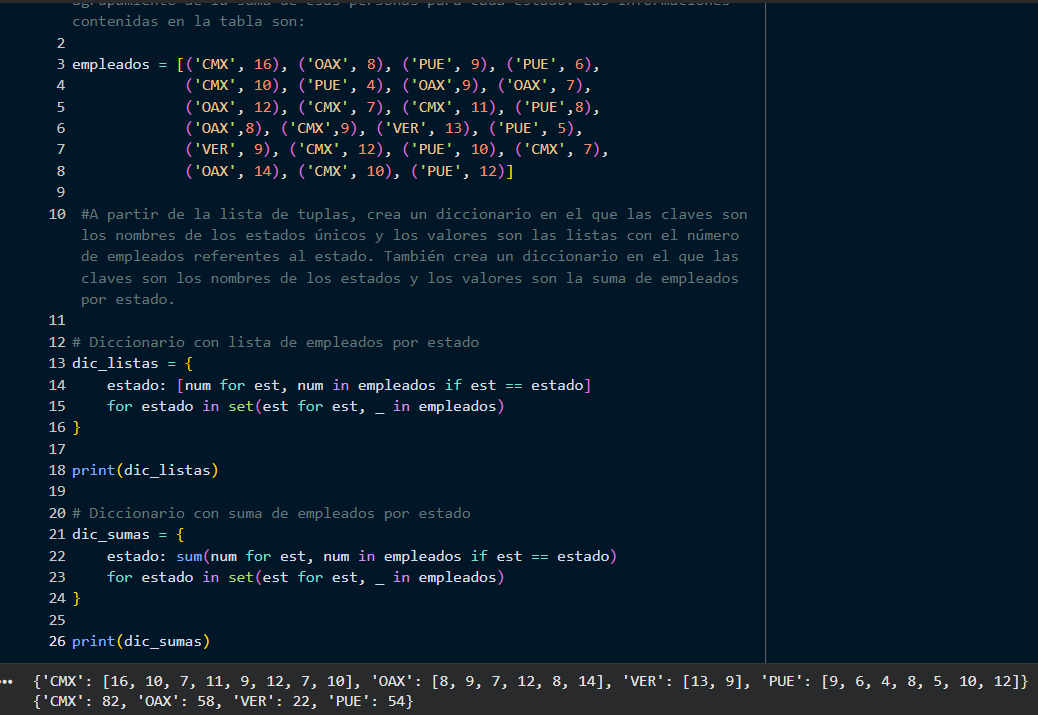Click the tuple ('OAX', 14) on line 8
This screenshot has height=715, width=1038.
(233, 171)
